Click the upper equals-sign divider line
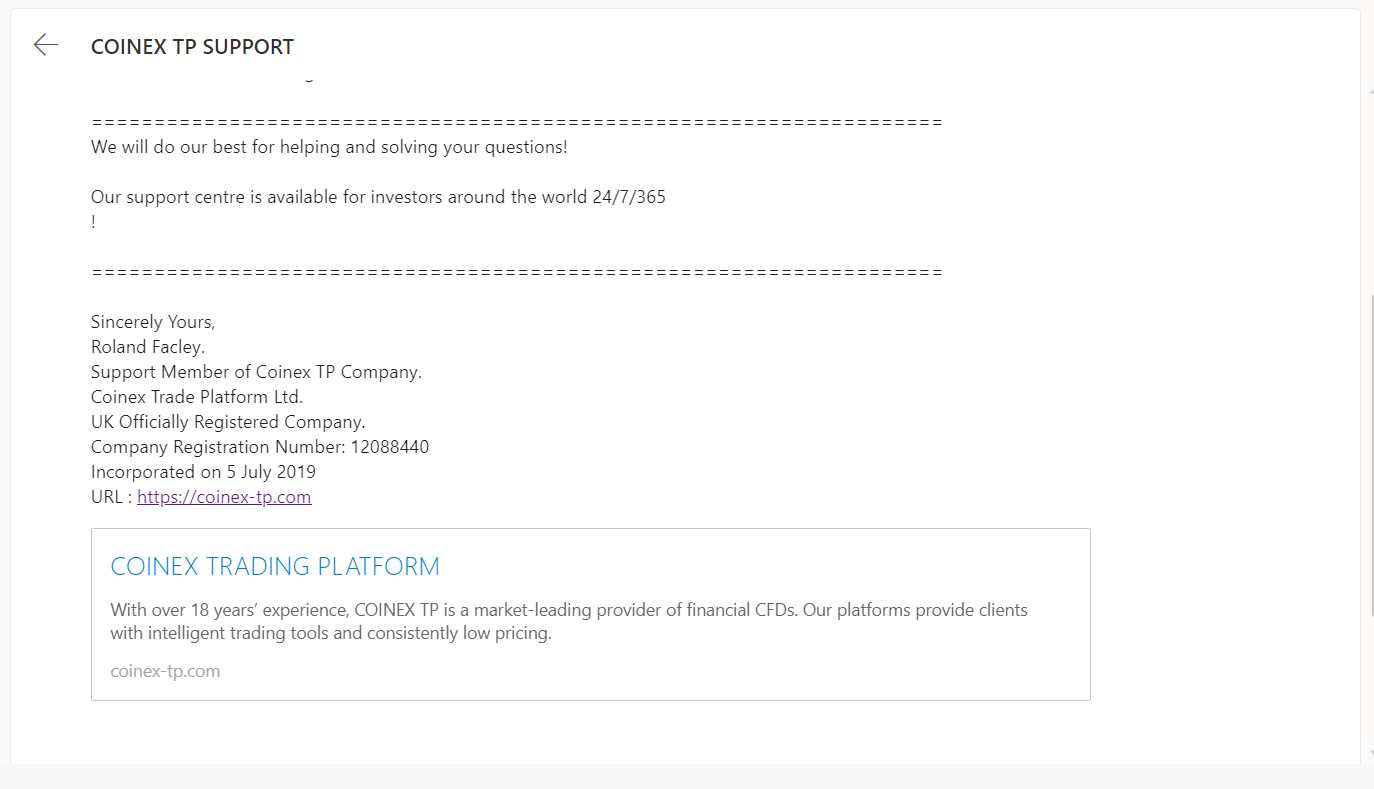Image resolution: width=1374 pixels, height=789 pixels. pyautogui.click(x=516, y=122)
